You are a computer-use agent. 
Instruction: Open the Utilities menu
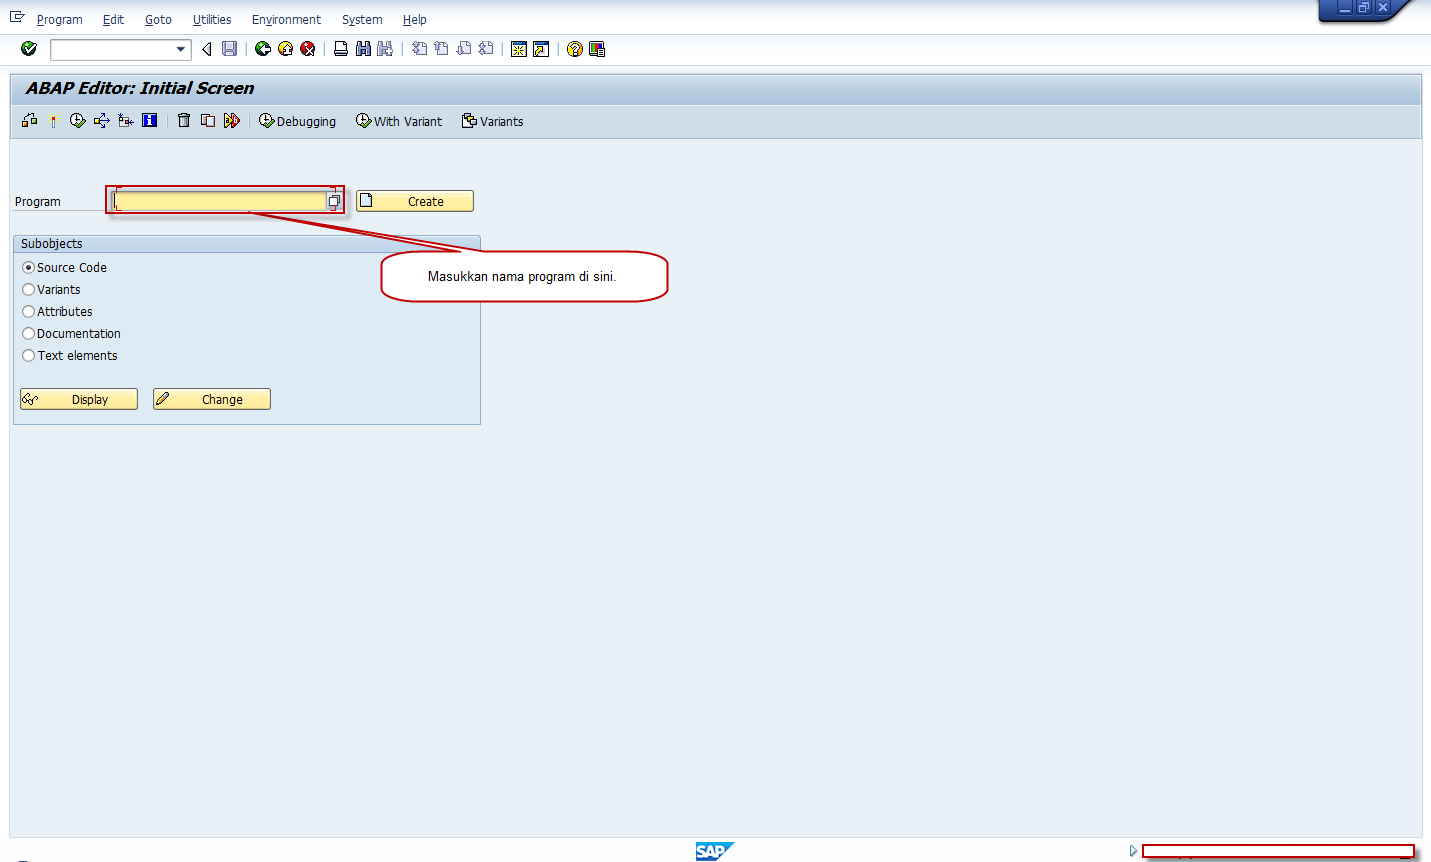(211, 19)
